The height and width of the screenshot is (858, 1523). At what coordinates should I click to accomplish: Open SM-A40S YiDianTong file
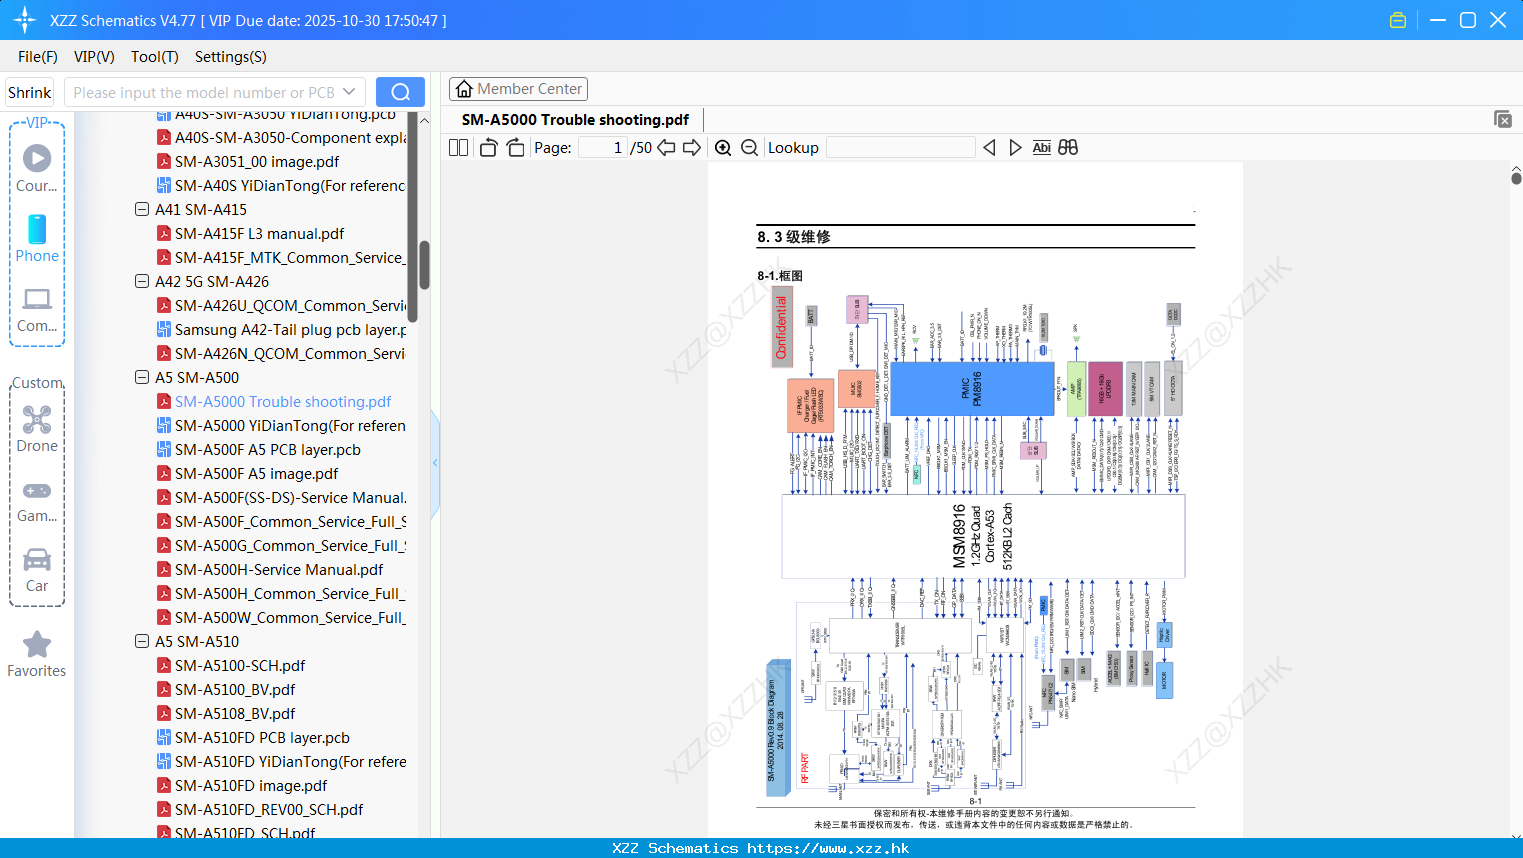pos(281,186)
